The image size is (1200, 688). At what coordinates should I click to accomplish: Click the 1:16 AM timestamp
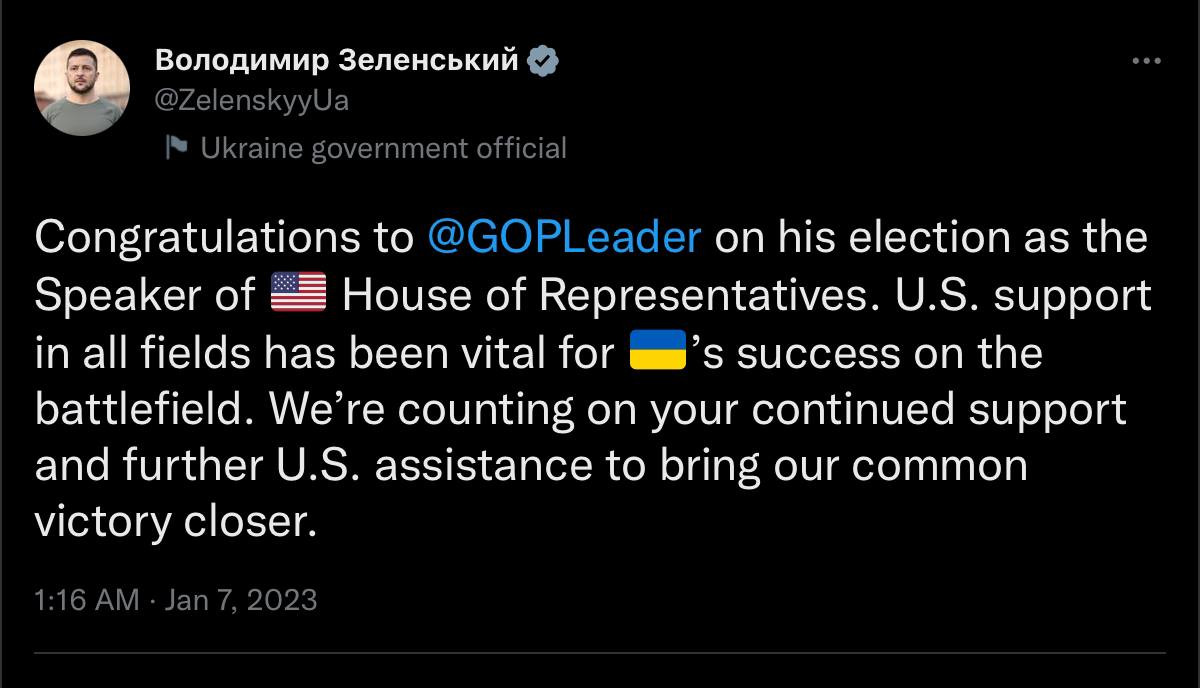(x=86, y=600)
